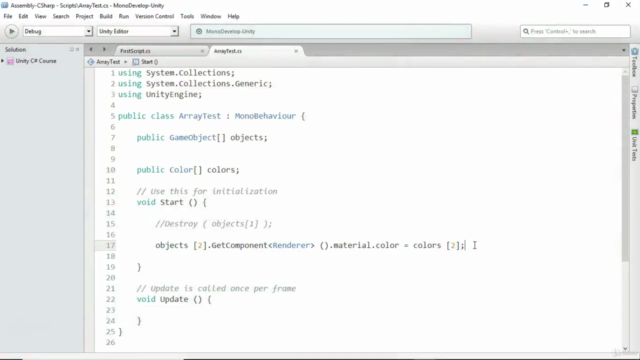This screenshot has width=640, height=360.
Task: Expand the Unity C# Course solution node
Action: 2,61
